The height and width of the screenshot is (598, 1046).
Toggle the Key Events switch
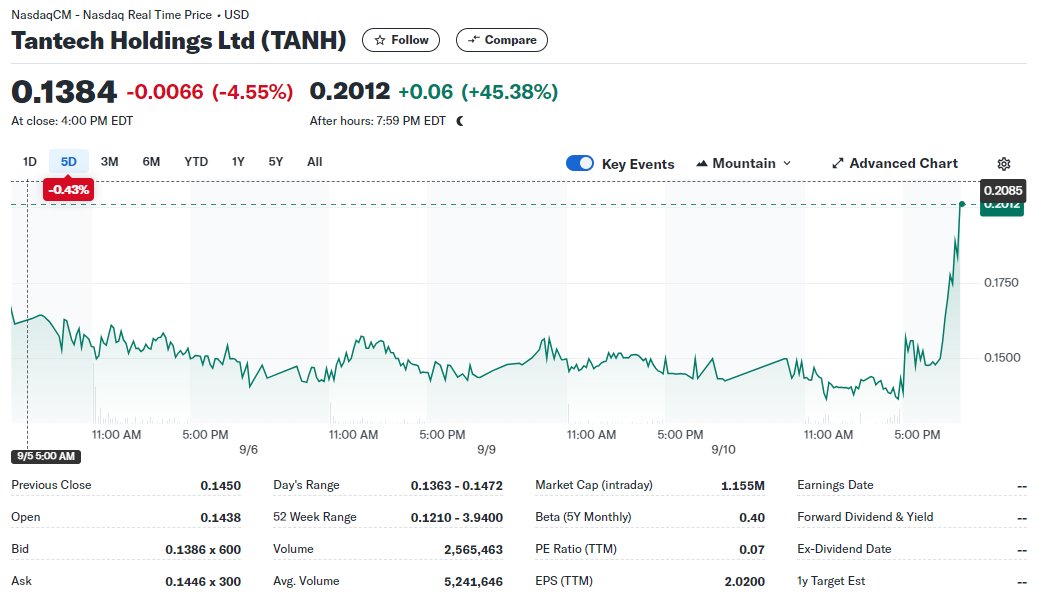pos(580,164)
